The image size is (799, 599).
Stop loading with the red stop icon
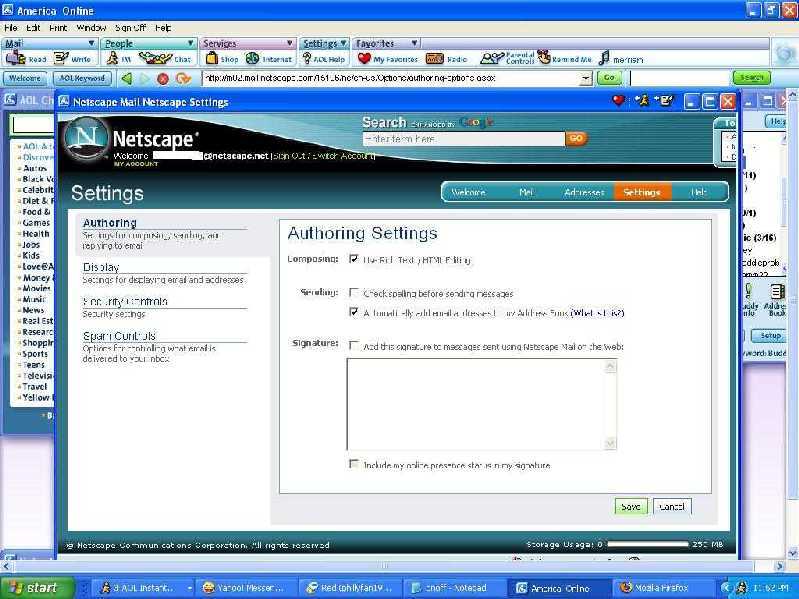coord(163,78)
